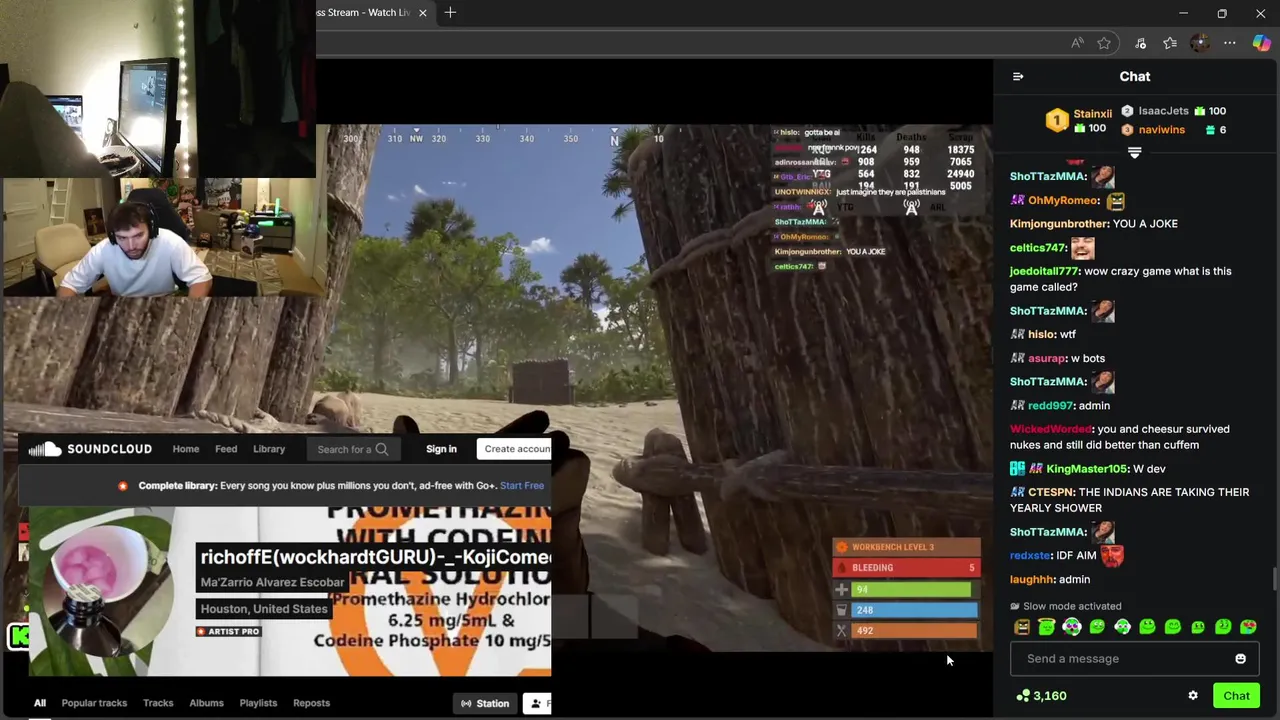Select the heart-eyes green emote
Viewport: 1280px width, 720px height.
coord(1248,627)
